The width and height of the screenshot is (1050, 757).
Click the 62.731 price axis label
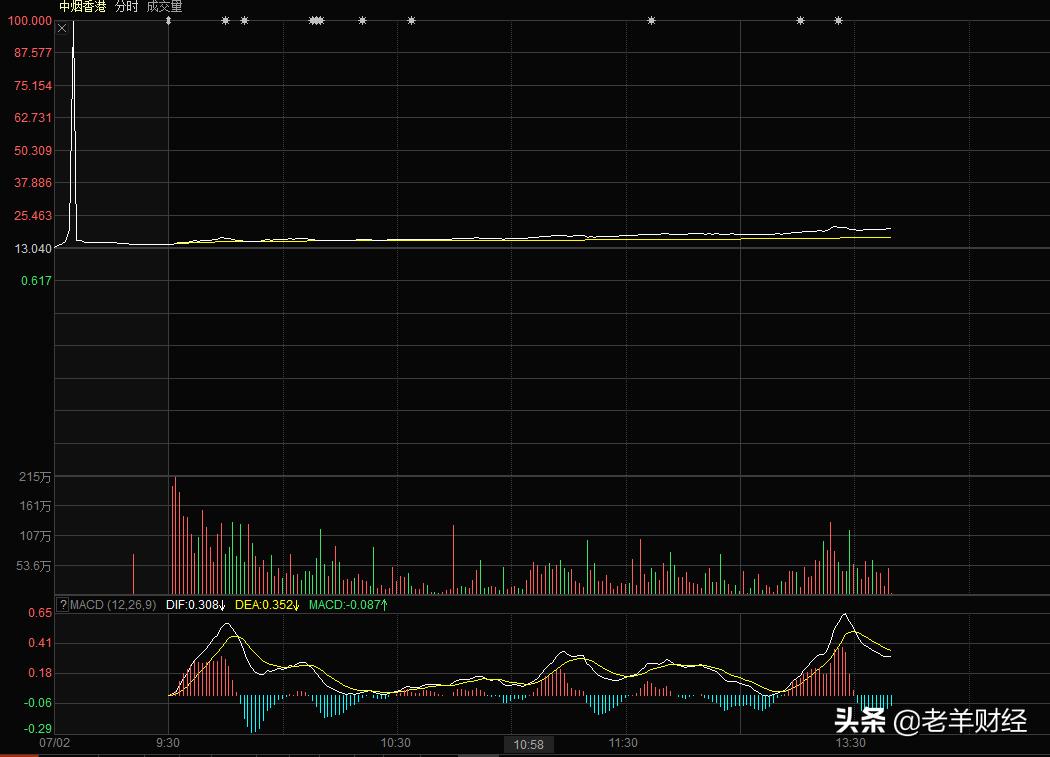(33, 118)
